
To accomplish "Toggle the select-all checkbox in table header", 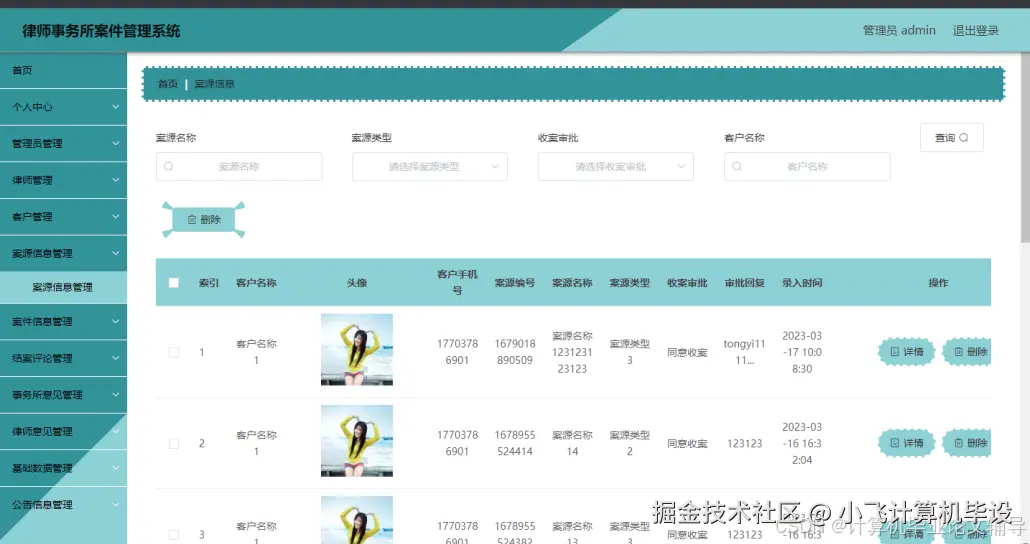I will point(173,283).
